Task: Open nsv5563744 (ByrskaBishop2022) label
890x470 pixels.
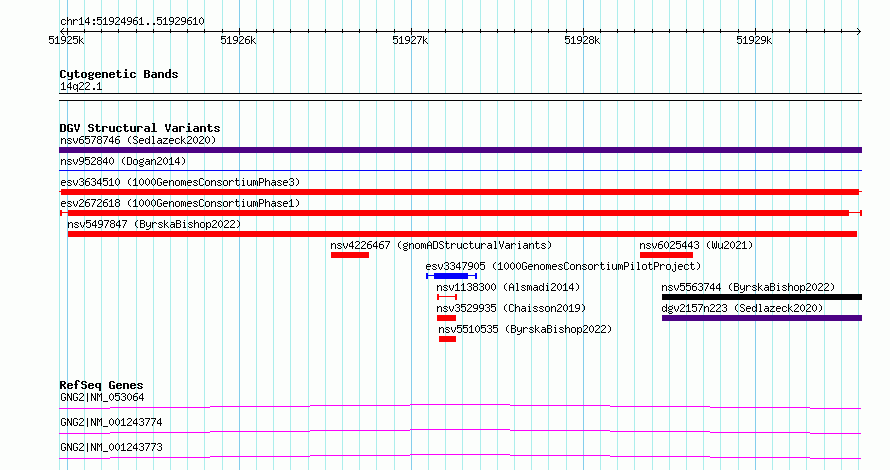Action: [748, 287]
